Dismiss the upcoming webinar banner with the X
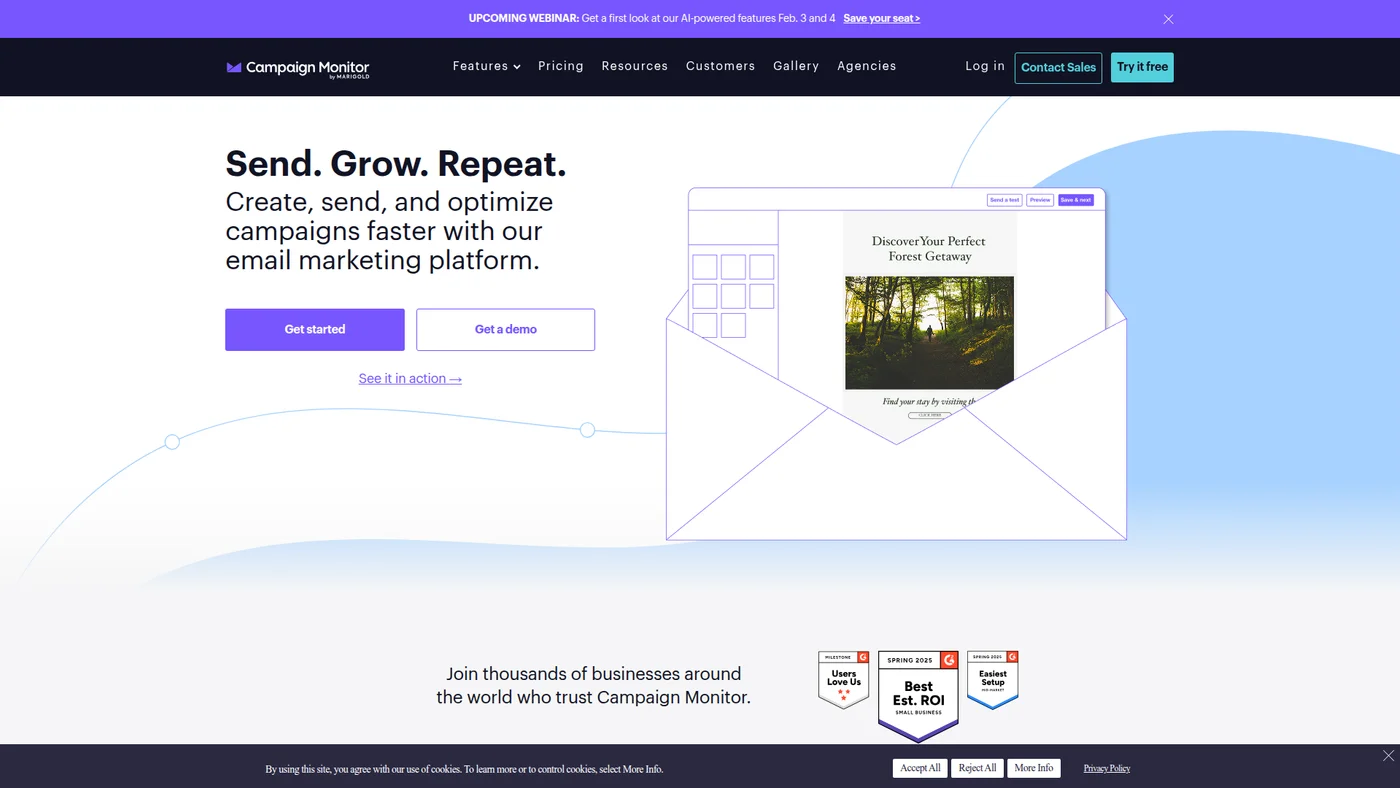 click(1167, 18)
